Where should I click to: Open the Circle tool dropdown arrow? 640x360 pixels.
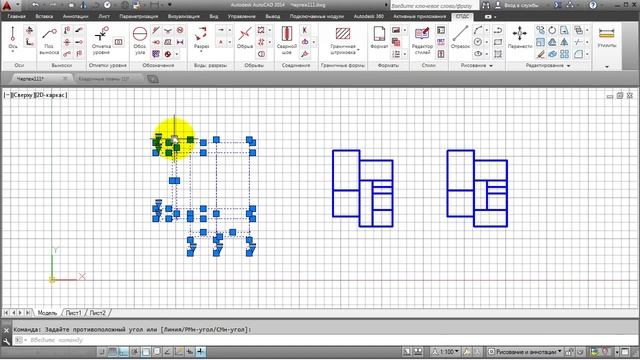(x=486, y=42)
